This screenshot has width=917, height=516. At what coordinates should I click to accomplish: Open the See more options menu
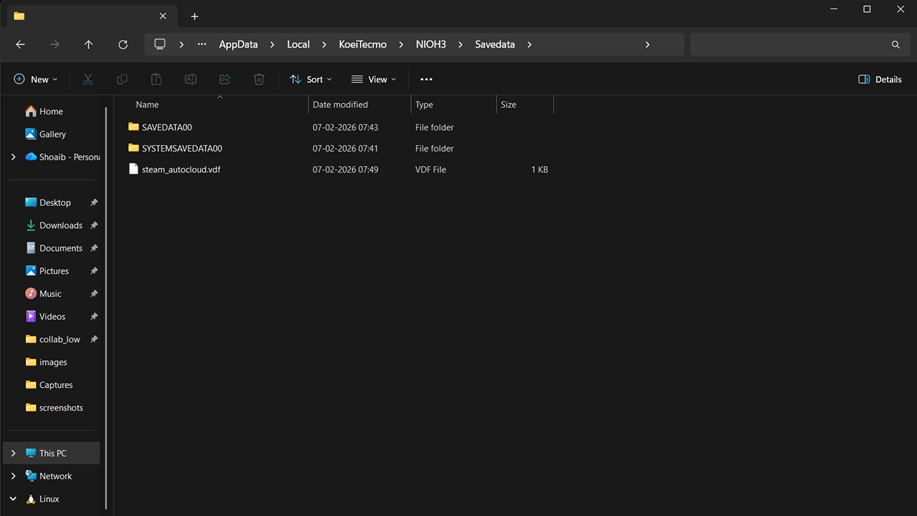426,79
